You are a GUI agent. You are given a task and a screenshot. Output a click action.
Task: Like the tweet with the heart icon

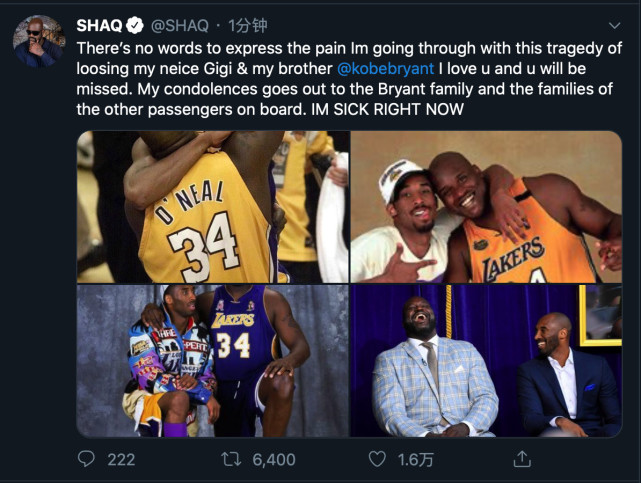pos(377,459)
